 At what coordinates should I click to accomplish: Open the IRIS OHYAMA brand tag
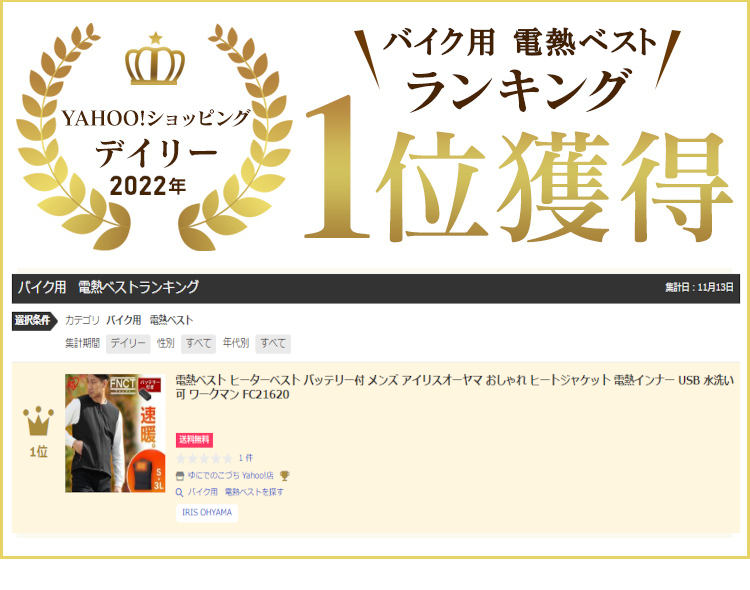coord(207,512)
